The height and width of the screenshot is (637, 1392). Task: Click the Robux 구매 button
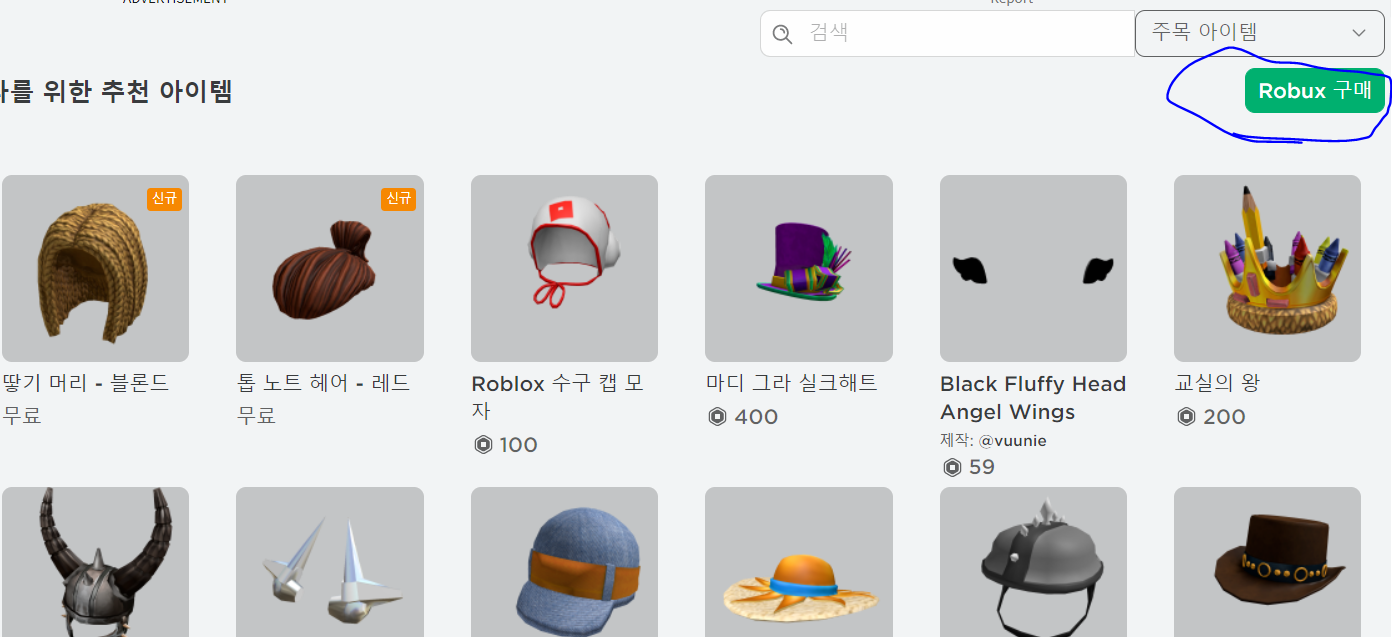1315,91
